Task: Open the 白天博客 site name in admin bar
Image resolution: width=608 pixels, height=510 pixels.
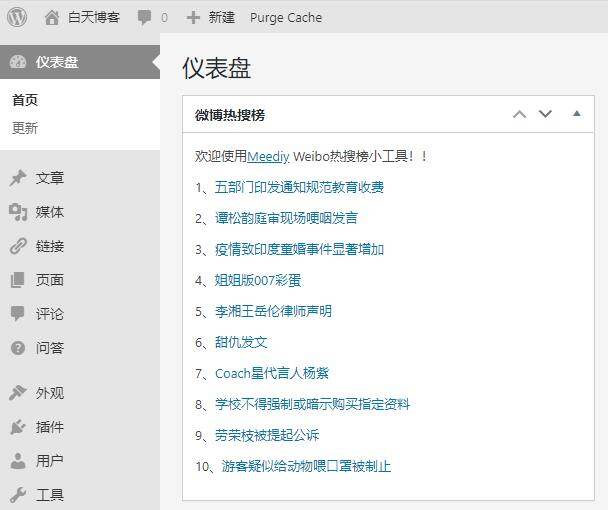Action: [94, 17]
